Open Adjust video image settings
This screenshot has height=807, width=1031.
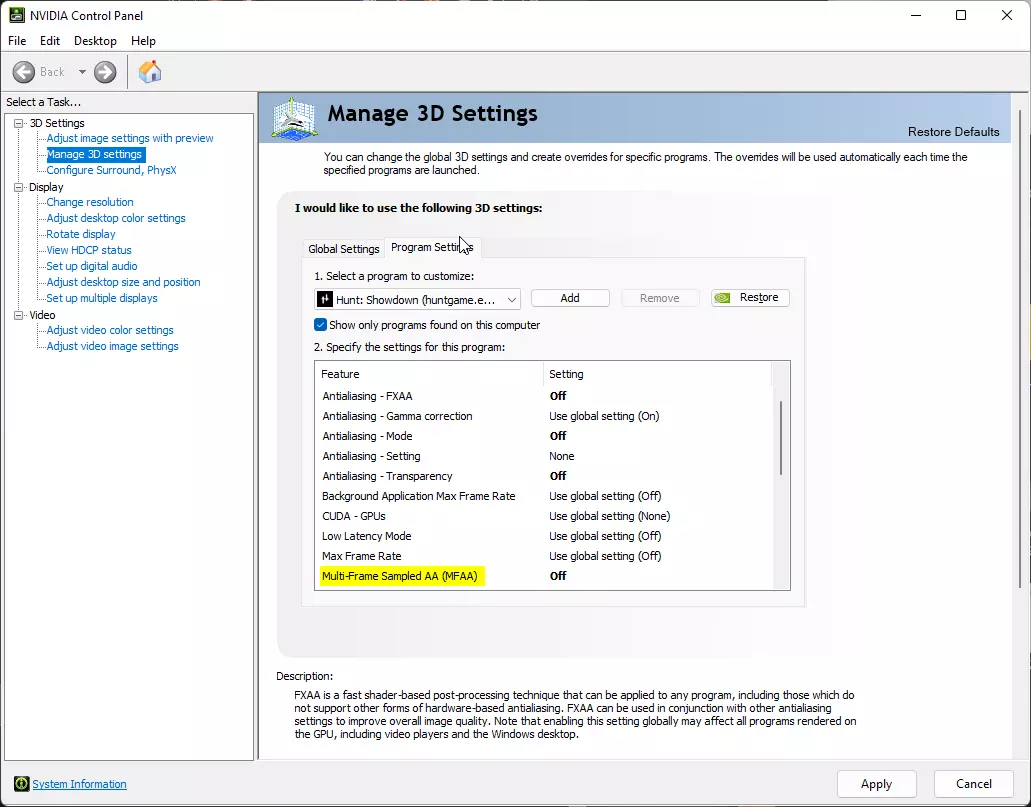[x=112, y=346]
